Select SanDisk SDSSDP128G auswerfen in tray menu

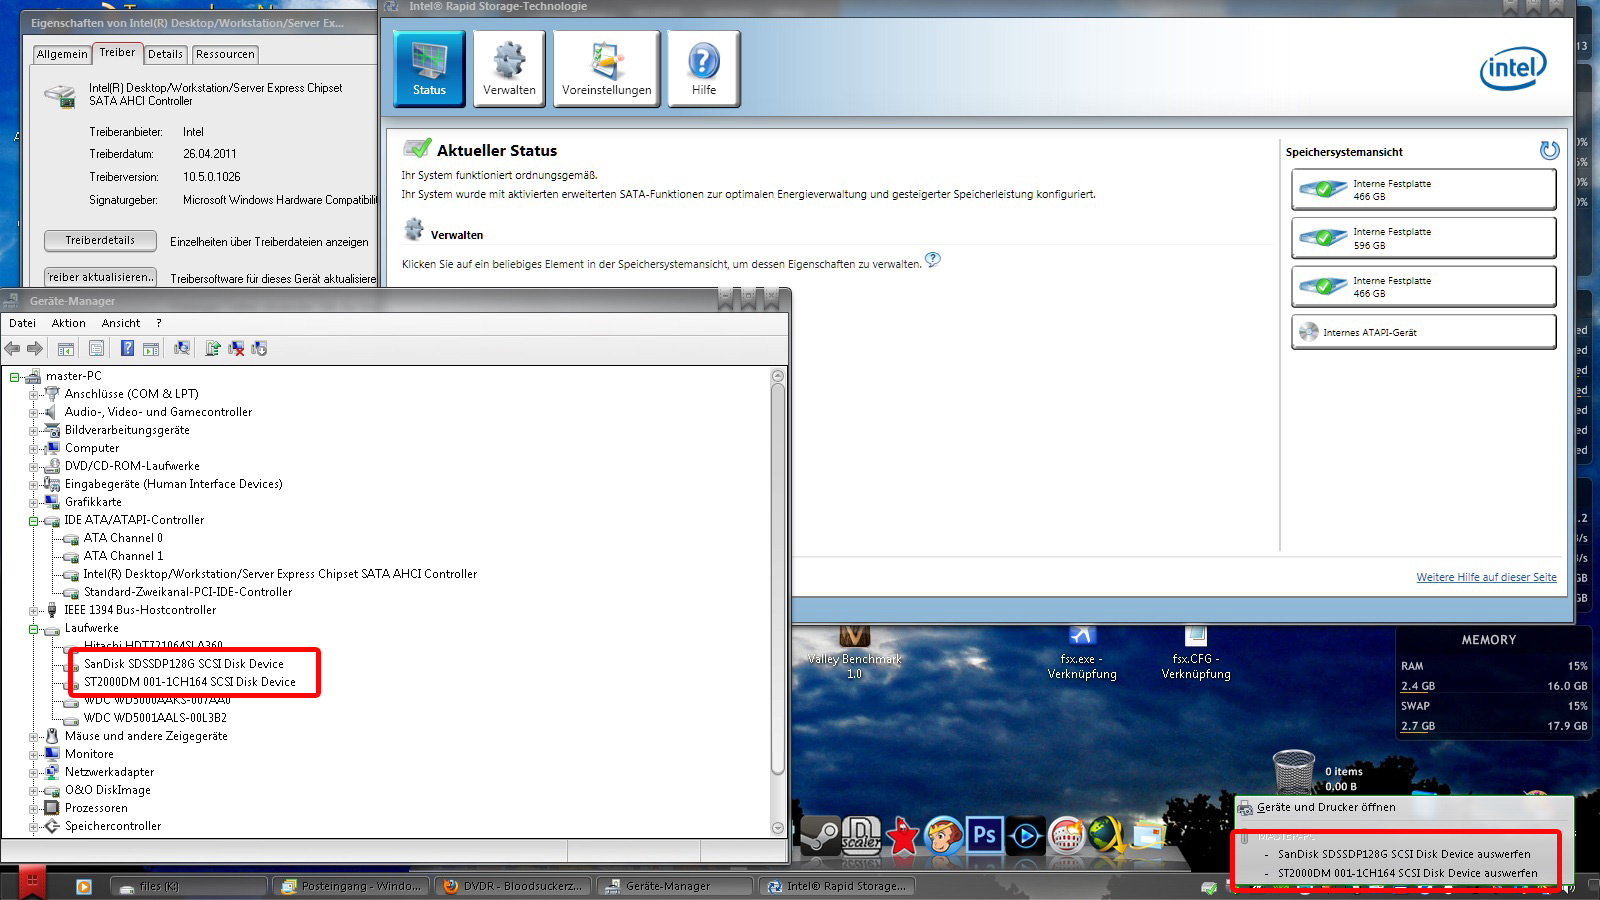click(1404, 854)
